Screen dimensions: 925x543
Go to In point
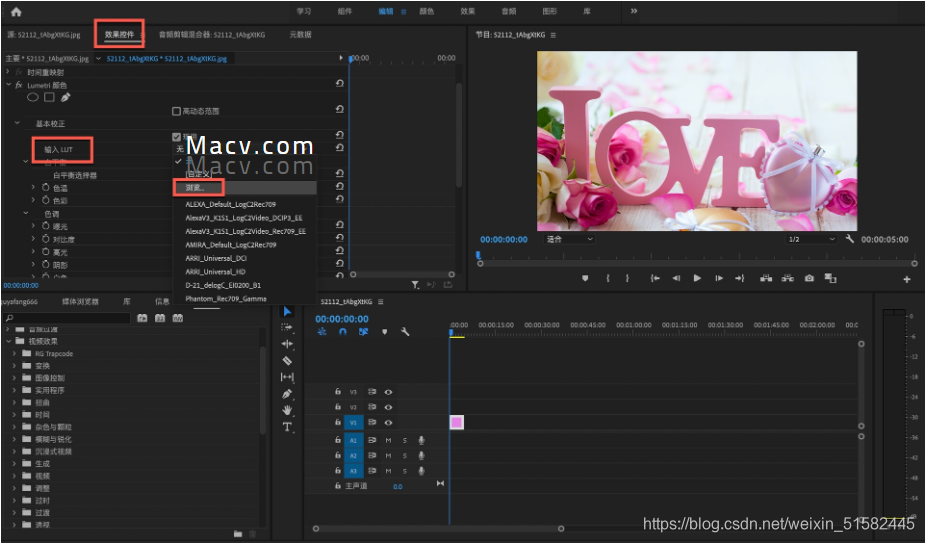(655, 278)
